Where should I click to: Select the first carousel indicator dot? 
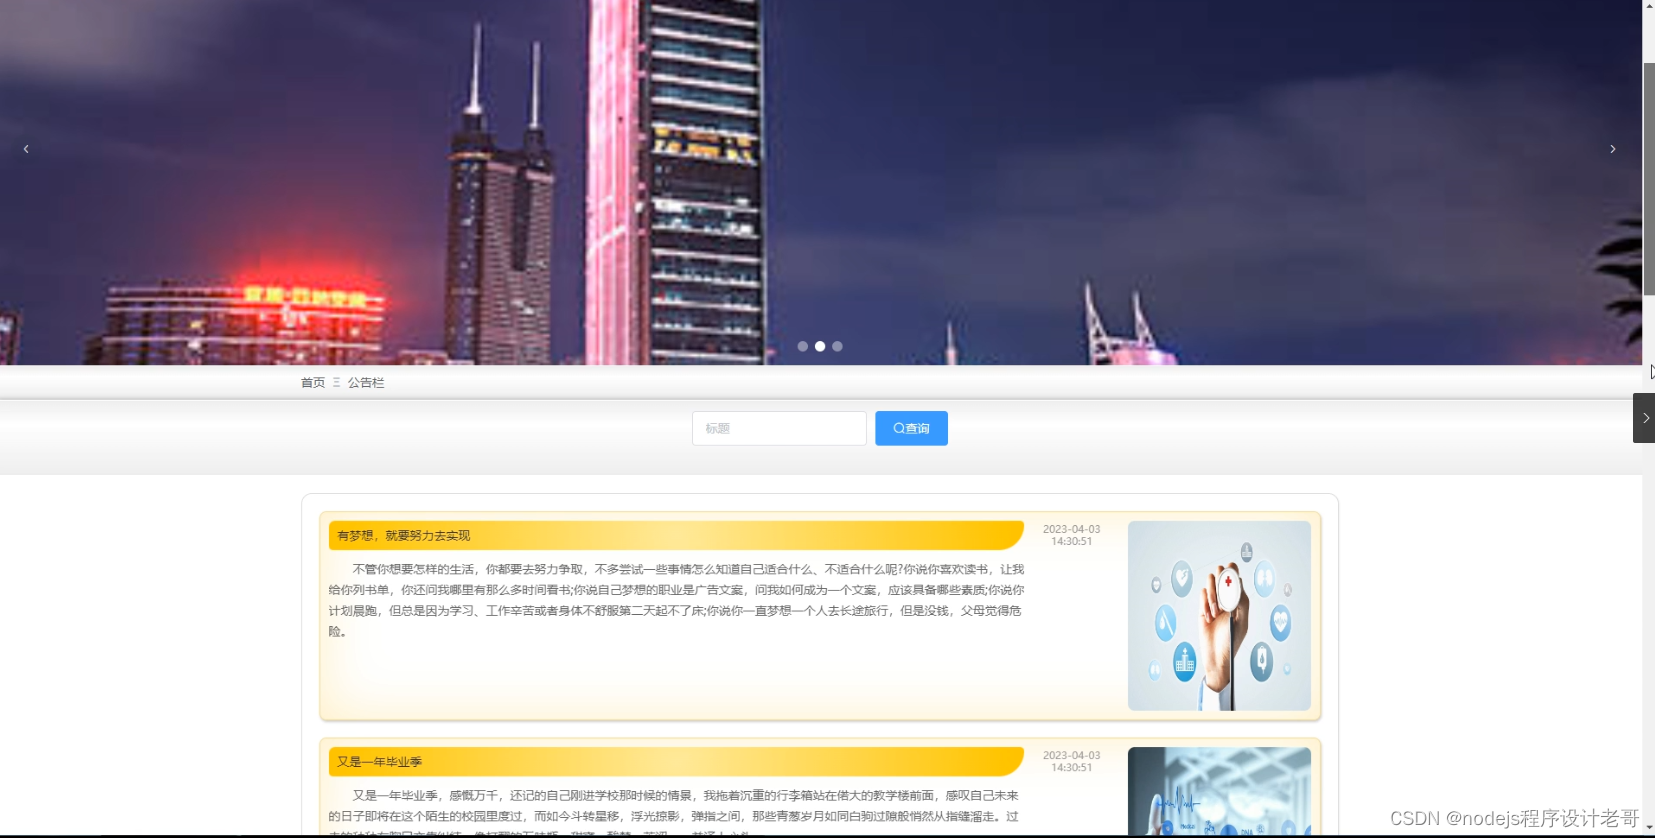coord(802,346)
